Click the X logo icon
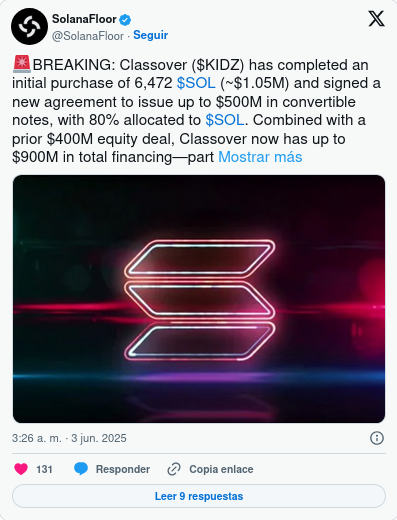The width and height of the screenshot is (397, 520). 376,19
